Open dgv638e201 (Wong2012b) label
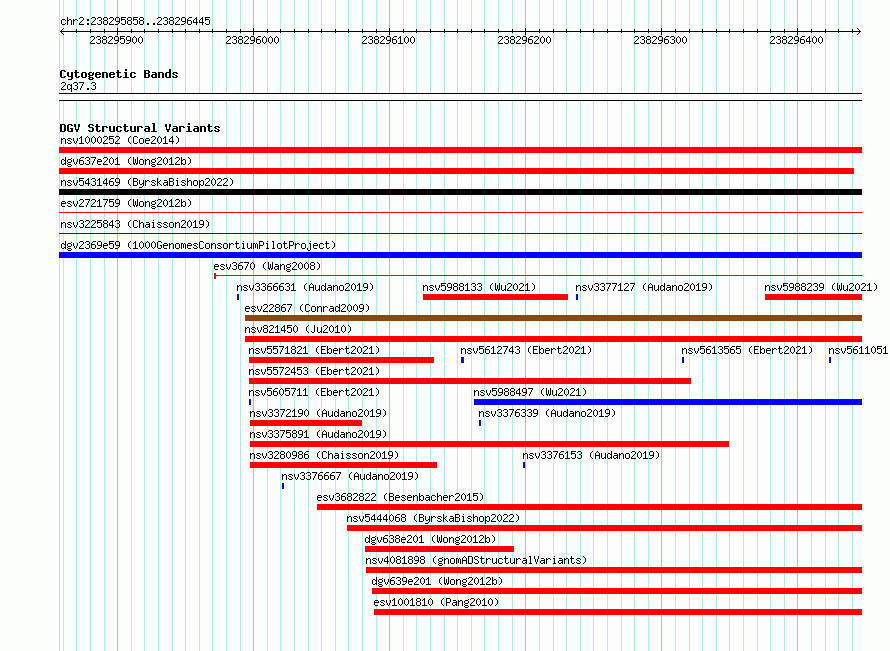890x651 pixels. pos(430,539)
